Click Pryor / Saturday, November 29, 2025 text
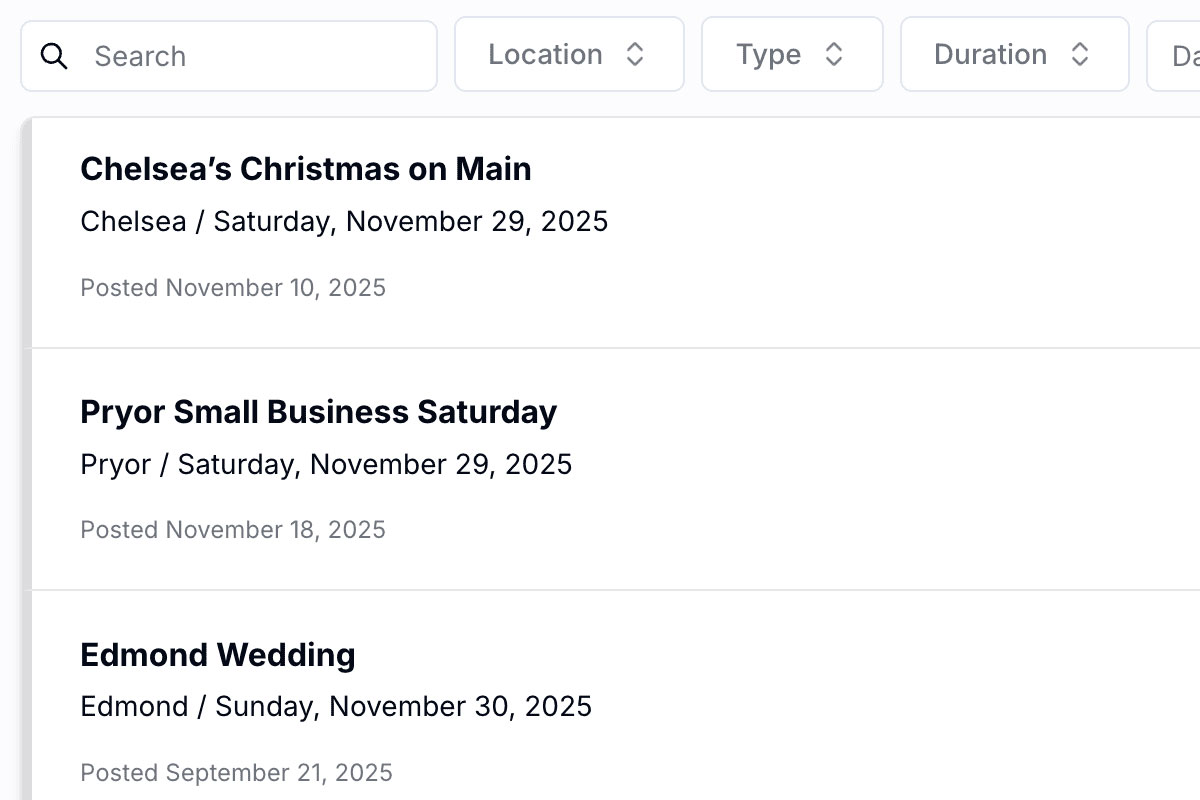Screen dimensions: 1200x800 click(x=326, y=464)
